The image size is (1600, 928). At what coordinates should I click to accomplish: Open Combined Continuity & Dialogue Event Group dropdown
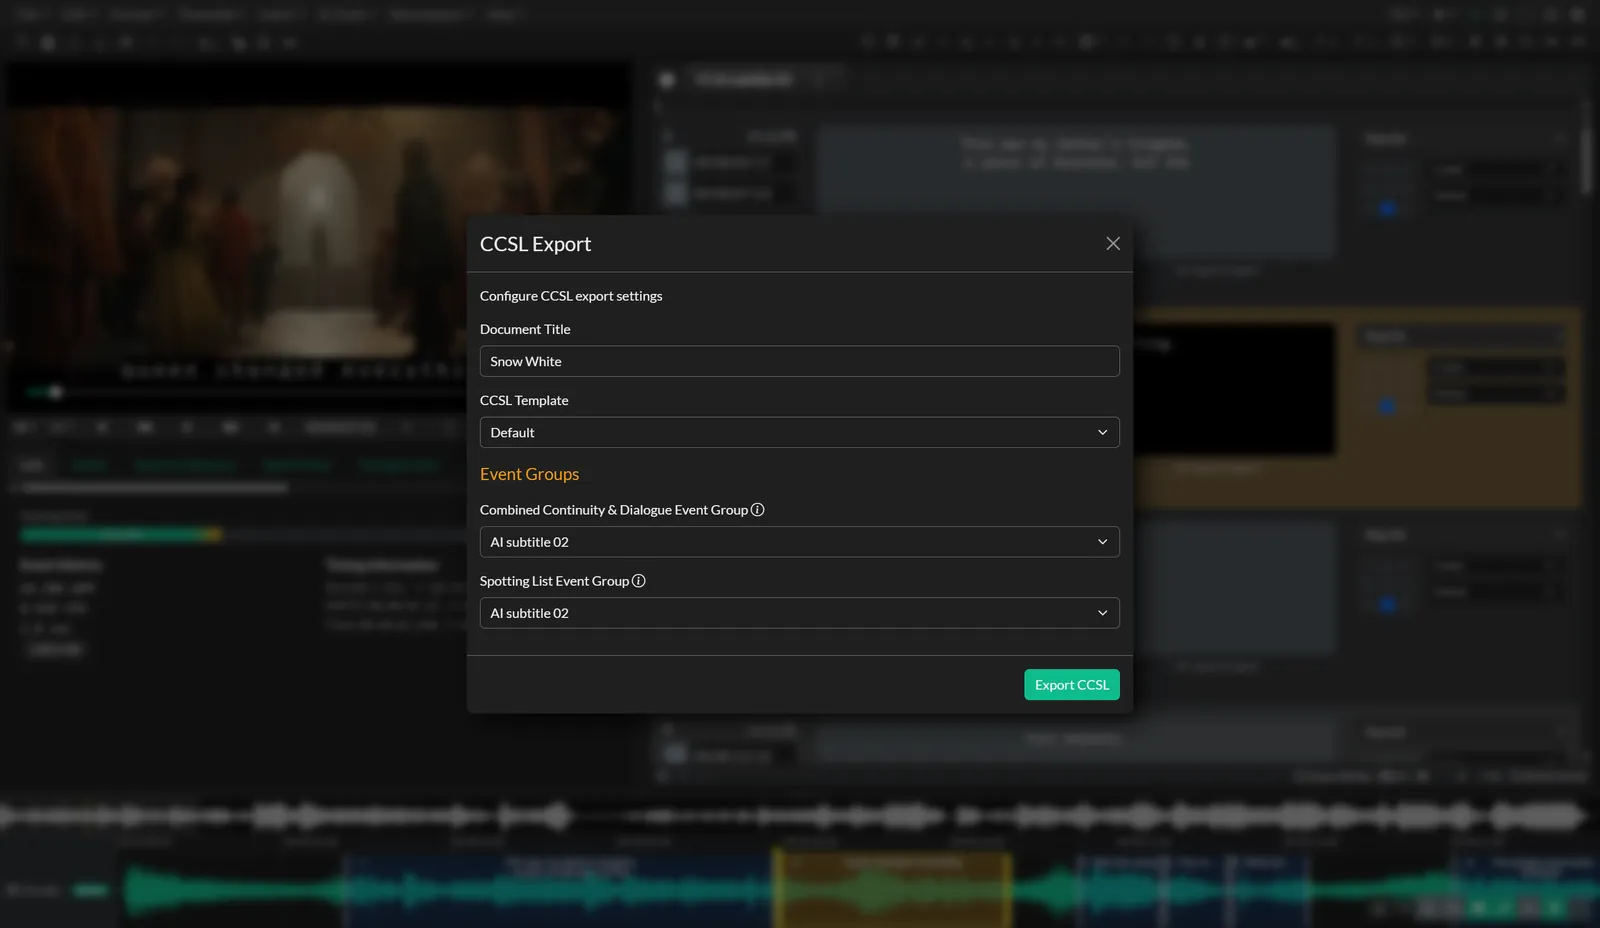[799, 542]
